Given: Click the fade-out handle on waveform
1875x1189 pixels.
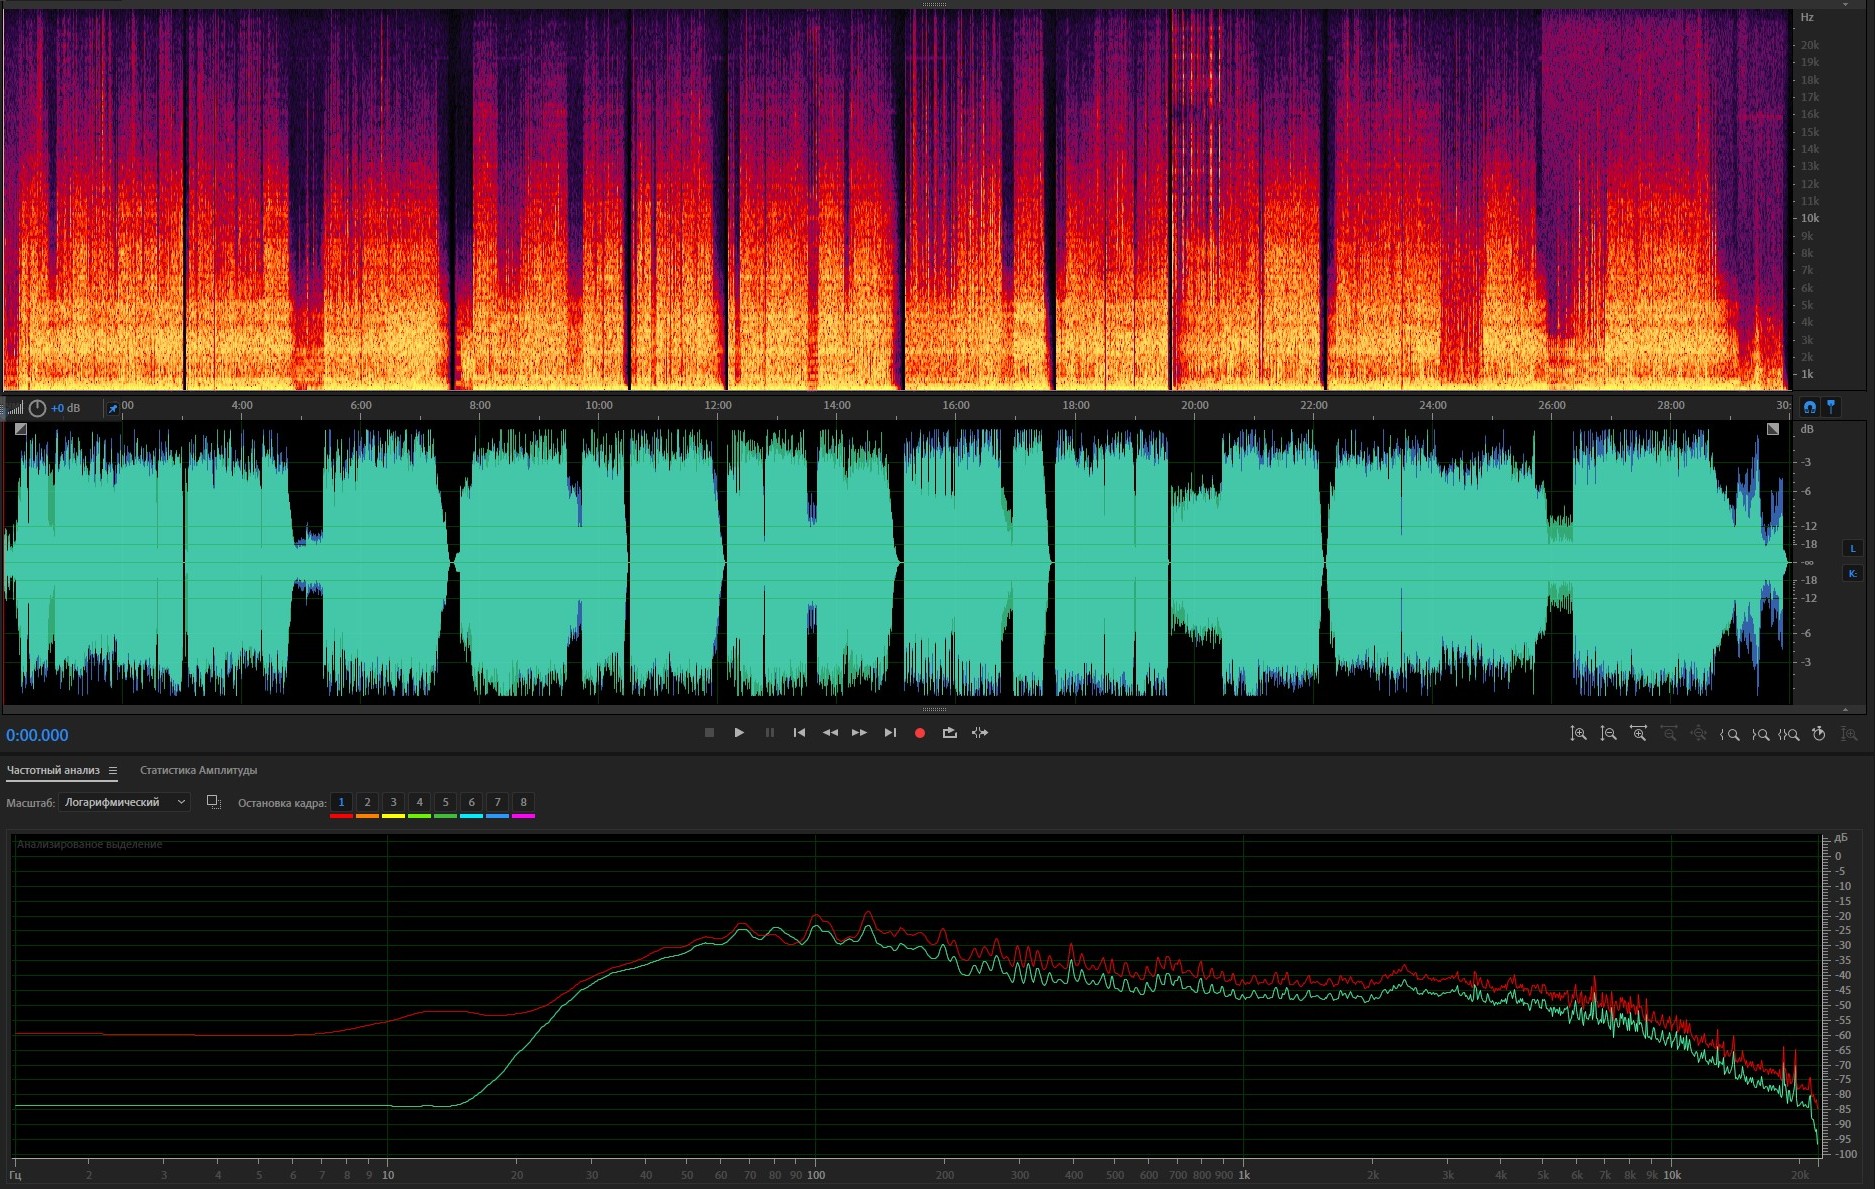Looking at the screenshot, I should tap(1773, 429).
